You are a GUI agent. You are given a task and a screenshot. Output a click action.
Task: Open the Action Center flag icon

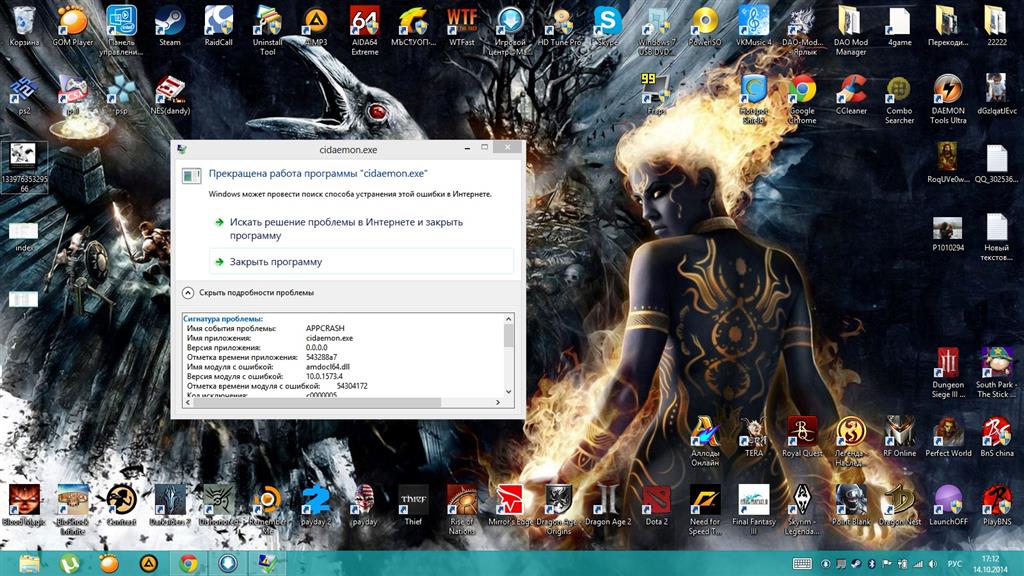tap(887, 564)
